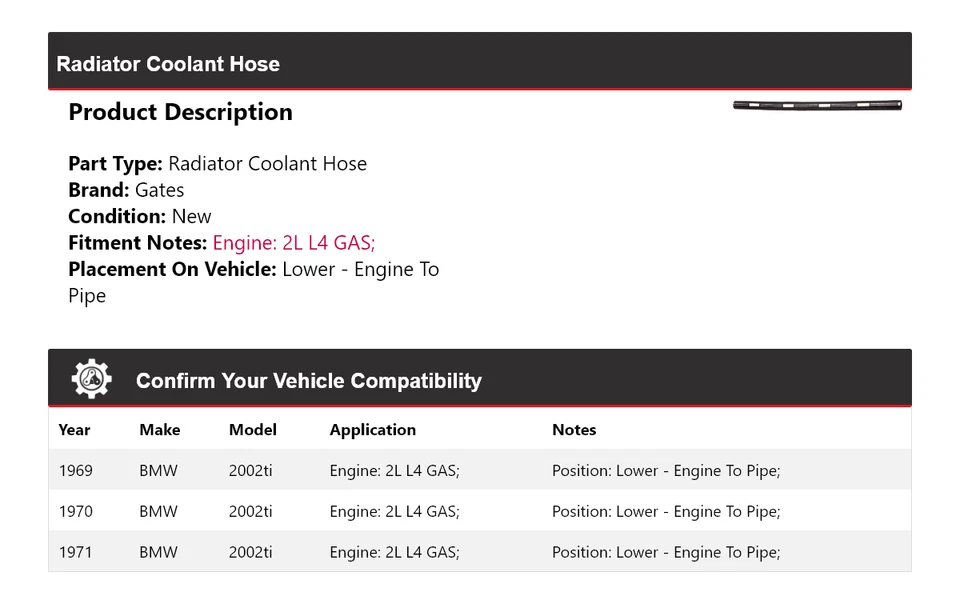Click the 1970 row engine application

click(x=394, y=512)
